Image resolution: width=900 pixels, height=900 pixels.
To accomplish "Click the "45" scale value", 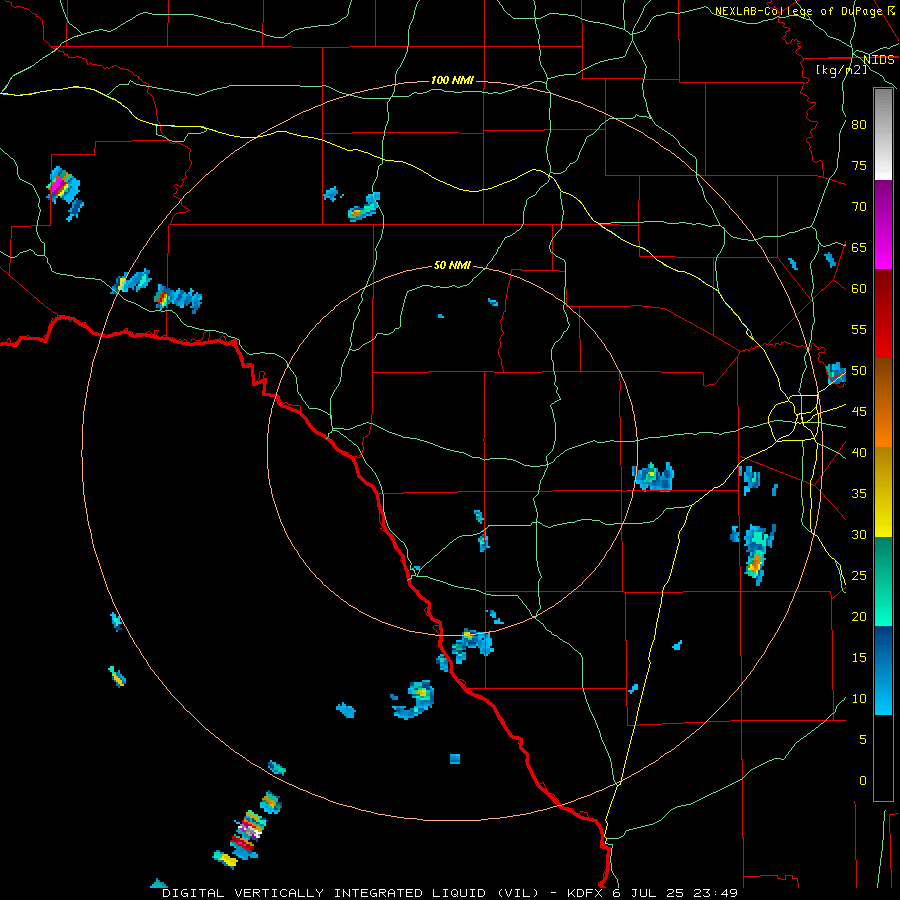I will [x=859, y=412].
